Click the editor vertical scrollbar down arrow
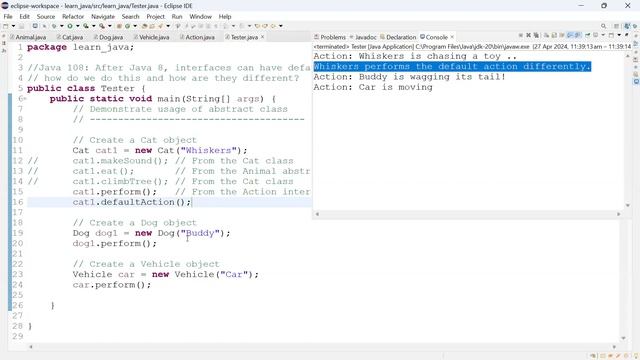The image size is (640, 360). (623, 338)
